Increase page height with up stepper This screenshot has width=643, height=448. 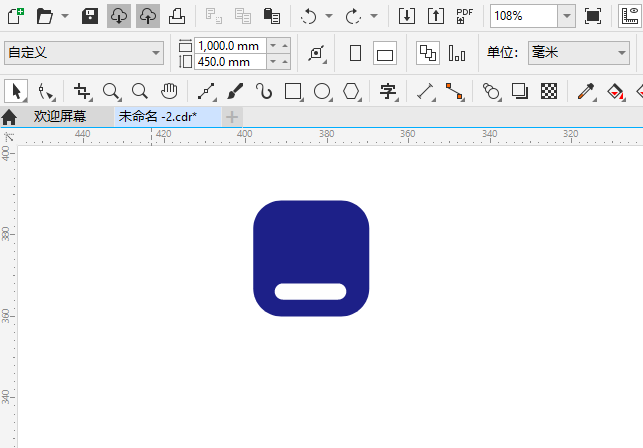click(x=285, y=62)
